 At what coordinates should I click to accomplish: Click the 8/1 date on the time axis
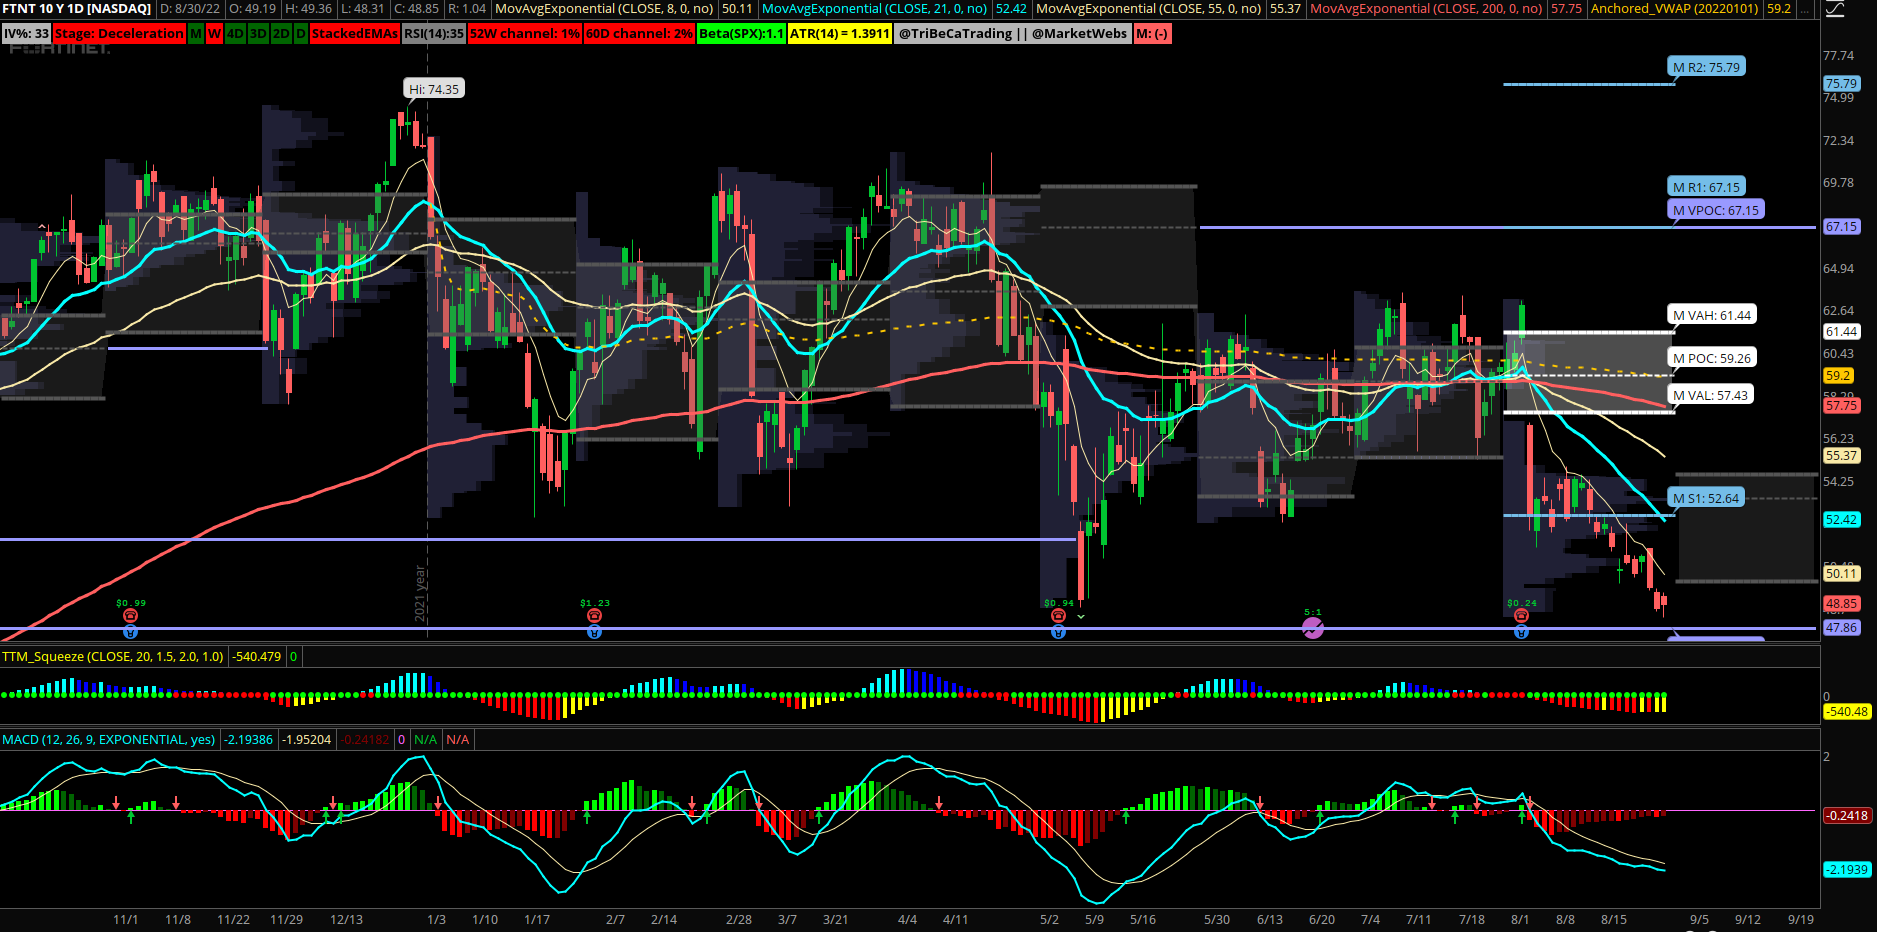click(x=1520, y=919)
